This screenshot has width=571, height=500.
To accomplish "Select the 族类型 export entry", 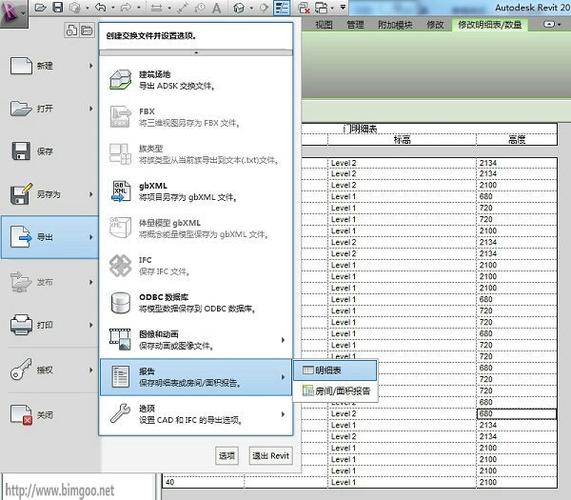I will click(196, 154).
